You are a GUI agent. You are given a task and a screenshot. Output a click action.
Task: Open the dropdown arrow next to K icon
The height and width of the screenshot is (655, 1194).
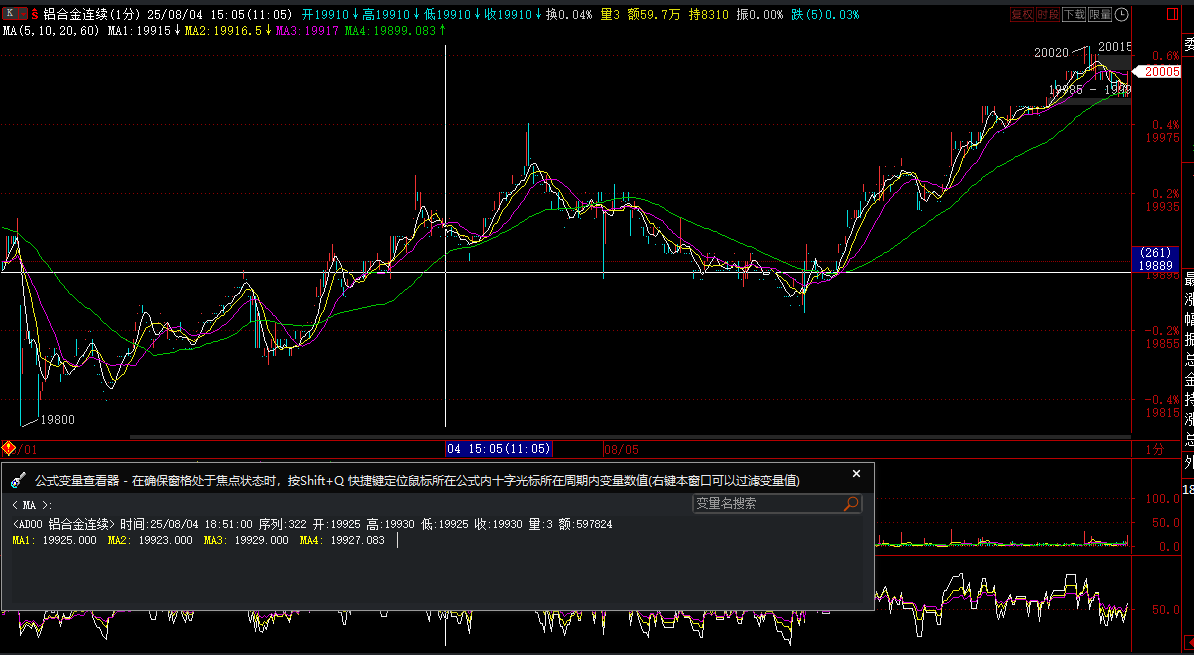click(22, 14)
